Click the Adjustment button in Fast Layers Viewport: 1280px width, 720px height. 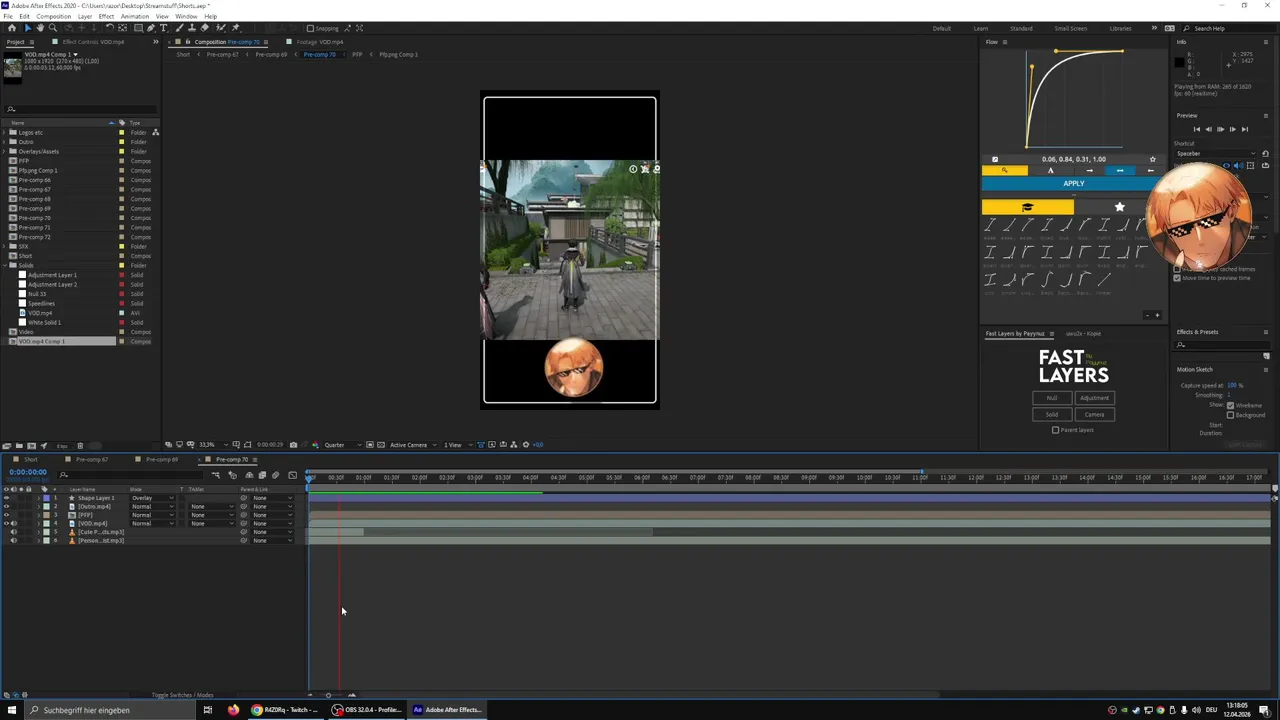(x=1094, y=398)
